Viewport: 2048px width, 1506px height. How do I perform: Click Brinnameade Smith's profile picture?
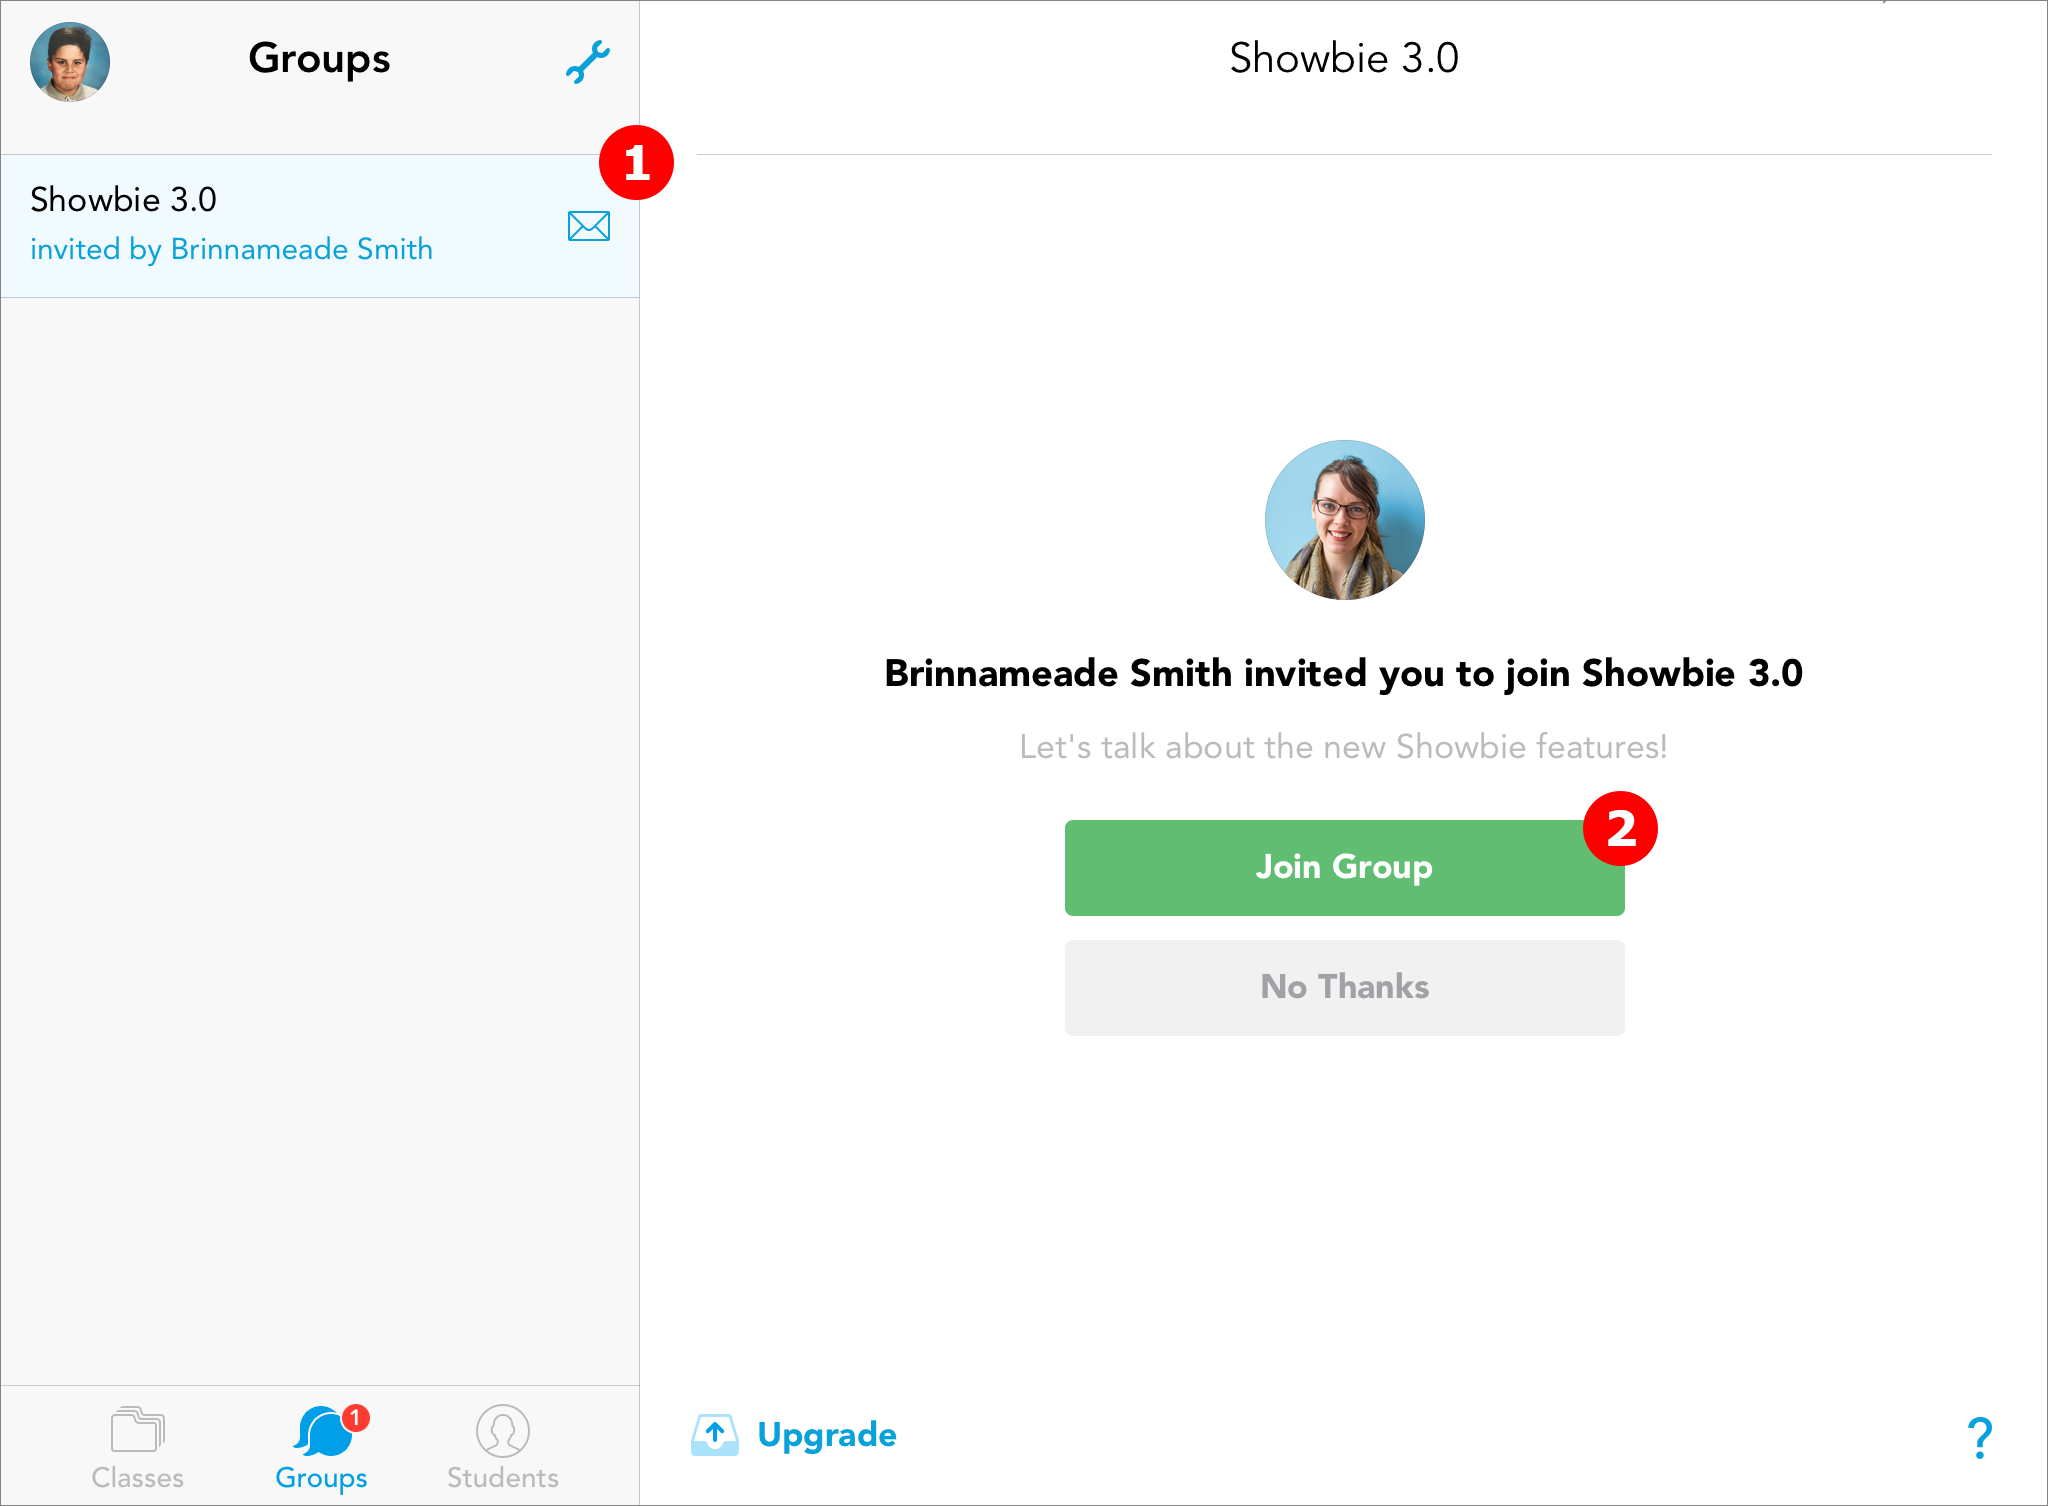1344,520
